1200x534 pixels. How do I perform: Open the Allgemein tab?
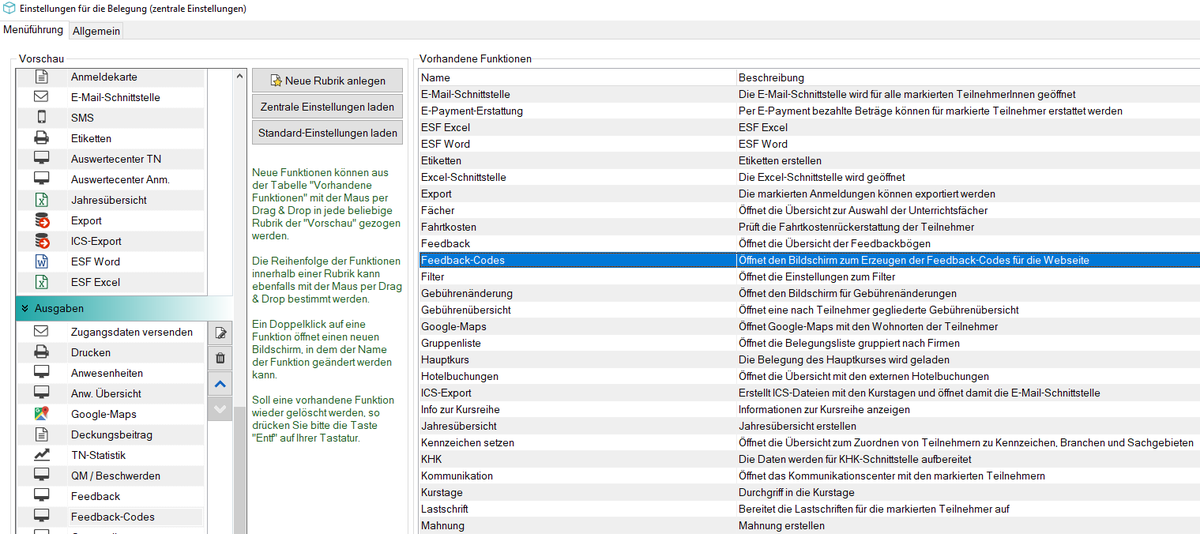pos(96,31)
